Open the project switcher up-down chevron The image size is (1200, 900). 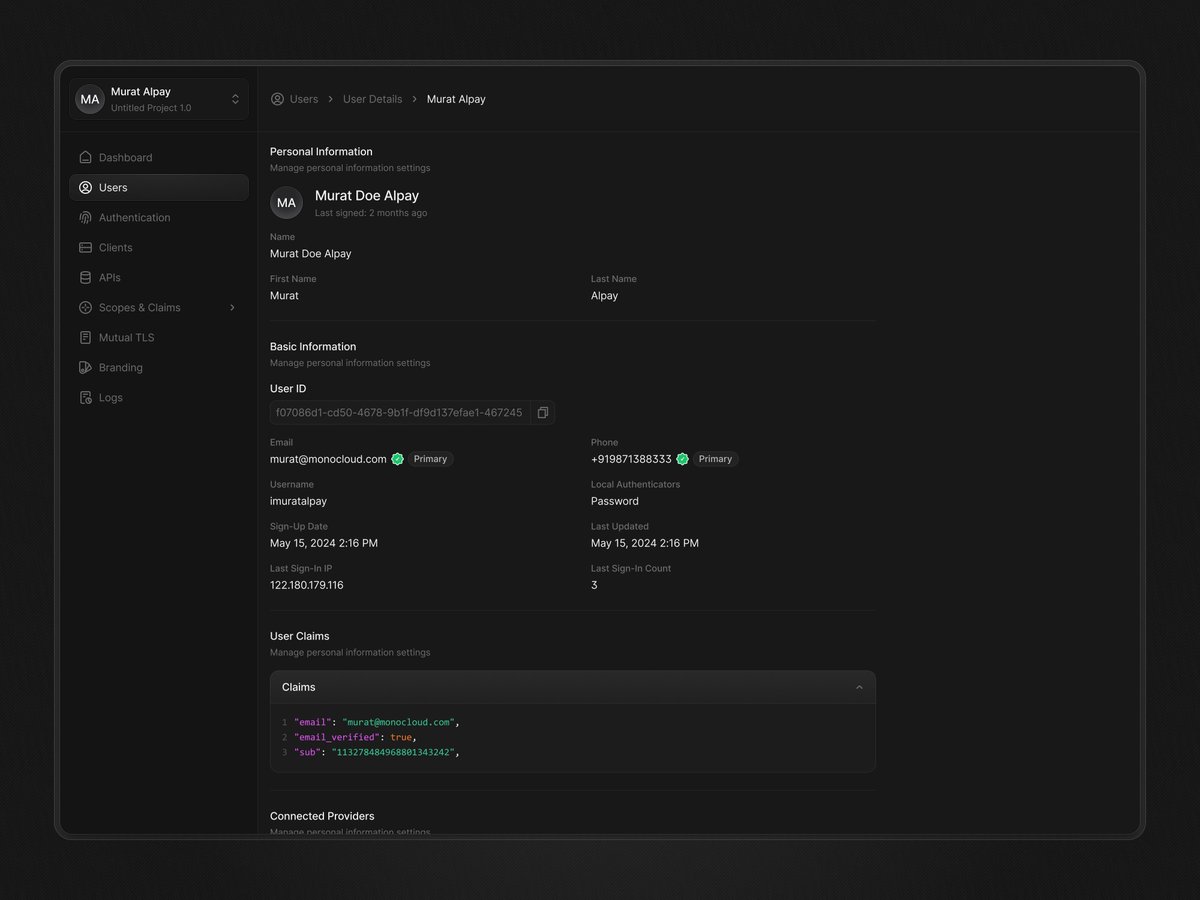tap(235, 99)
